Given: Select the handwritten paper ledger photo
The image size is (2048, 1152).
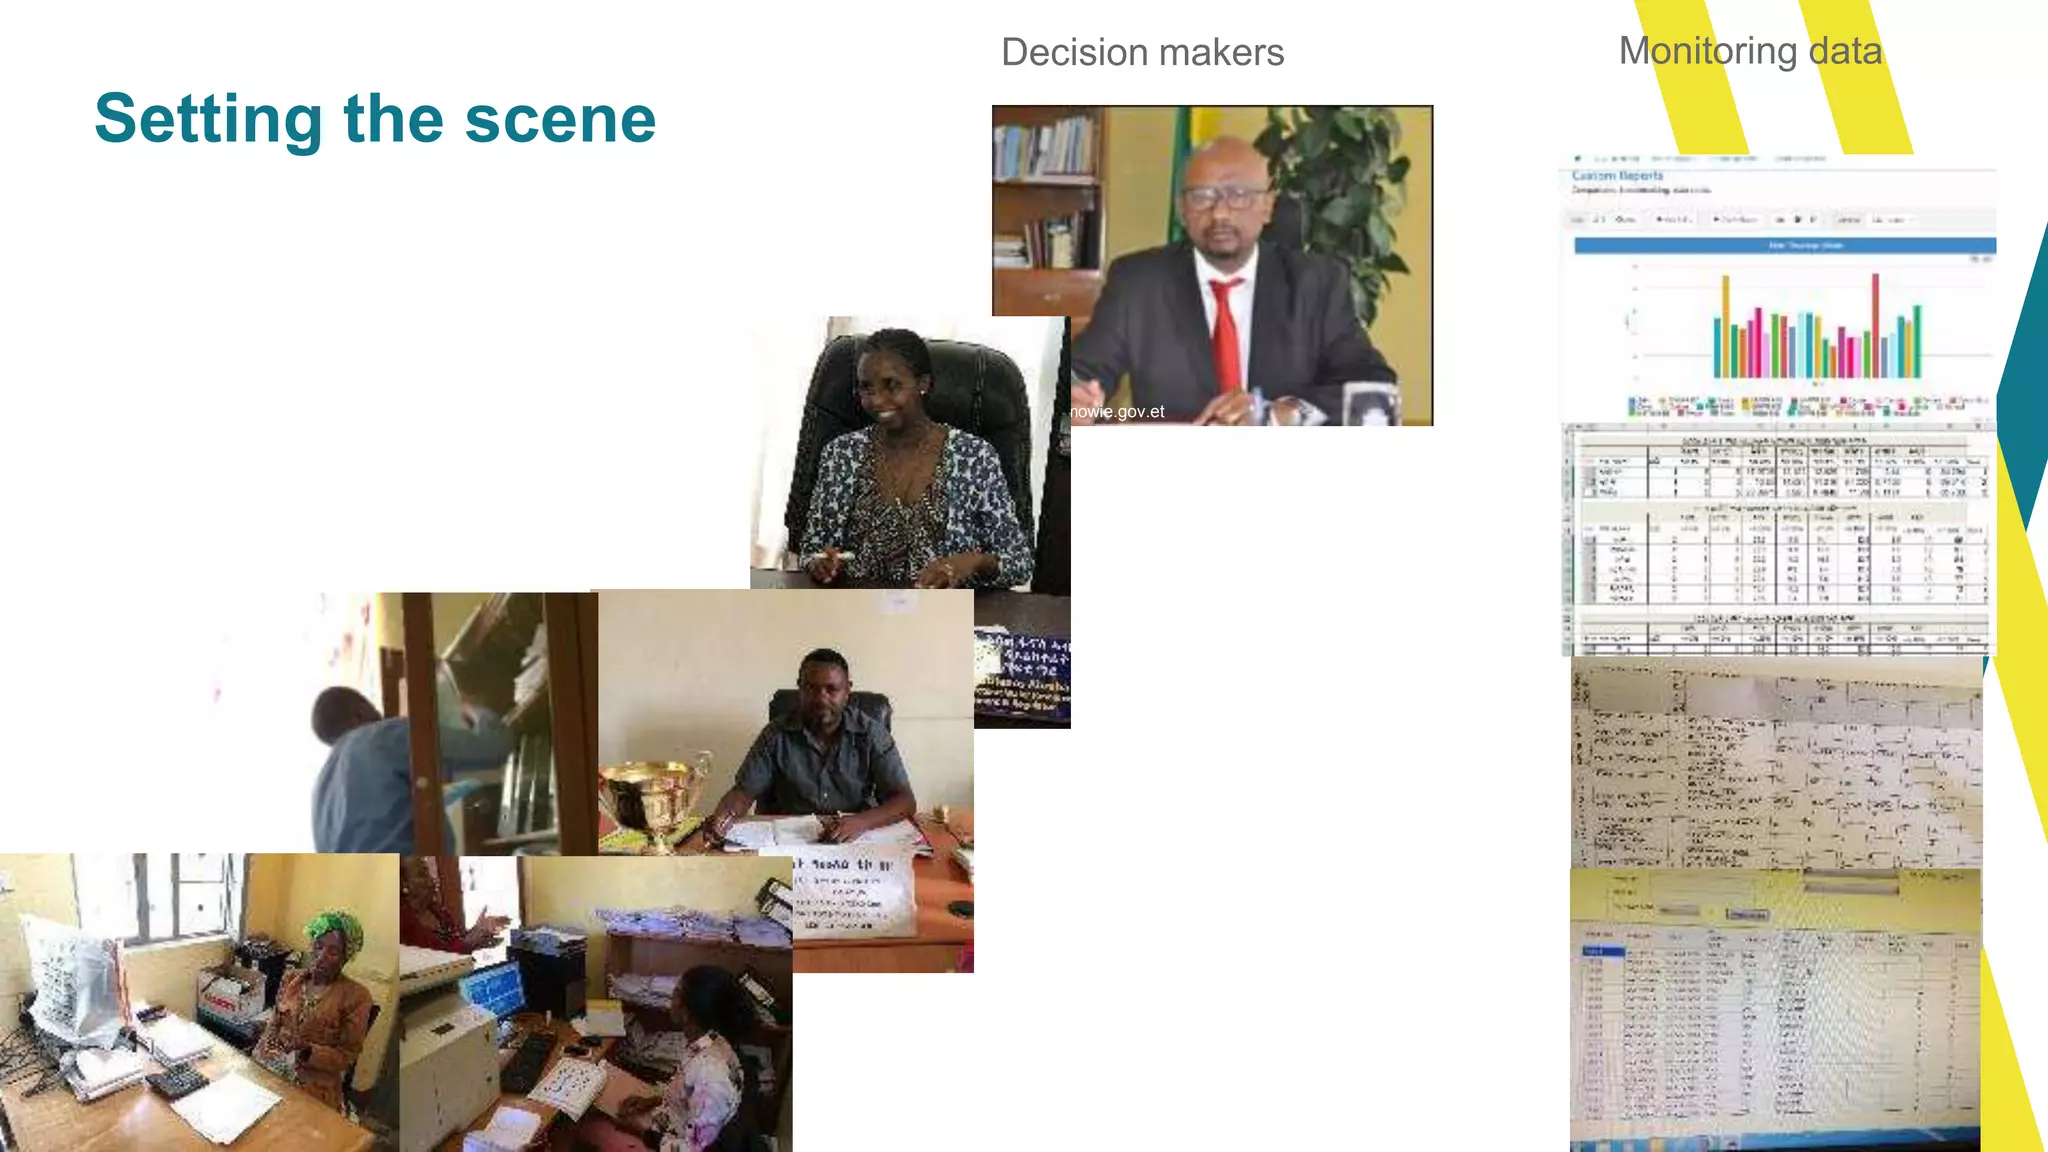Looking at the screenshot, I should (x=1777, y=762).
